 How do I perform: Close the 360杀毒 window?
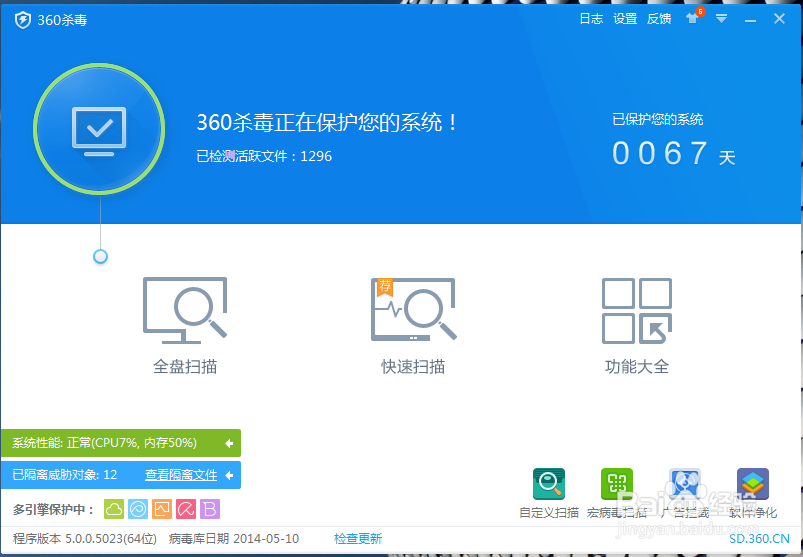[779, 19]
